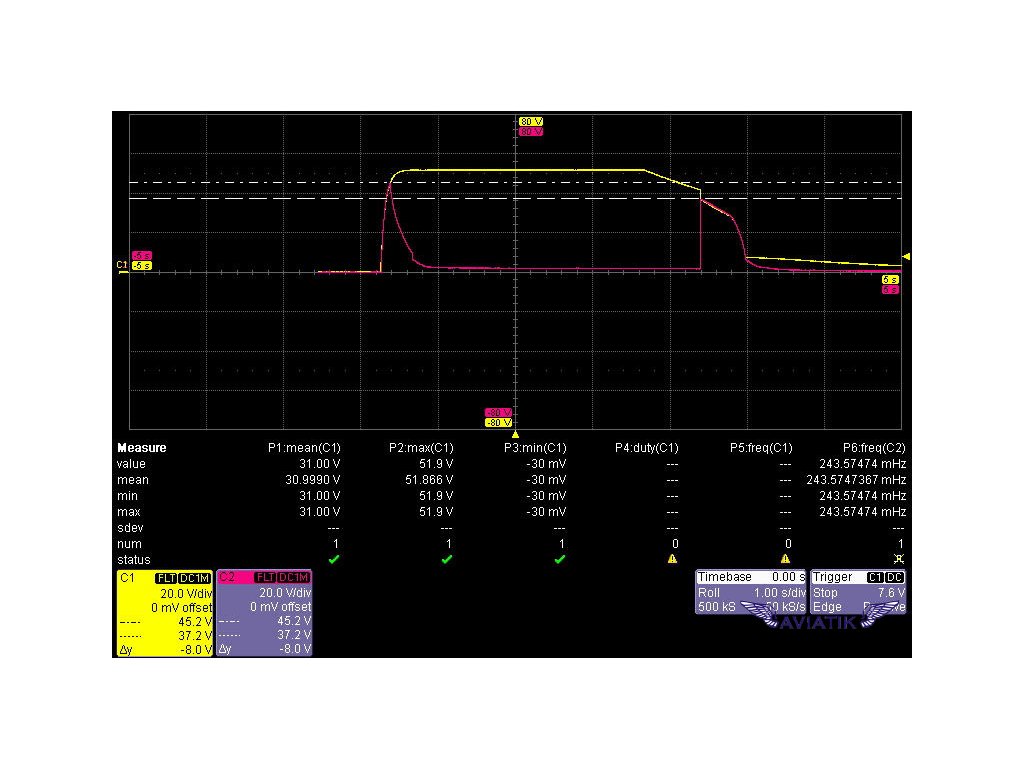Click the Δy -8.0 V reading in C1 box

[x=165, y=650]
